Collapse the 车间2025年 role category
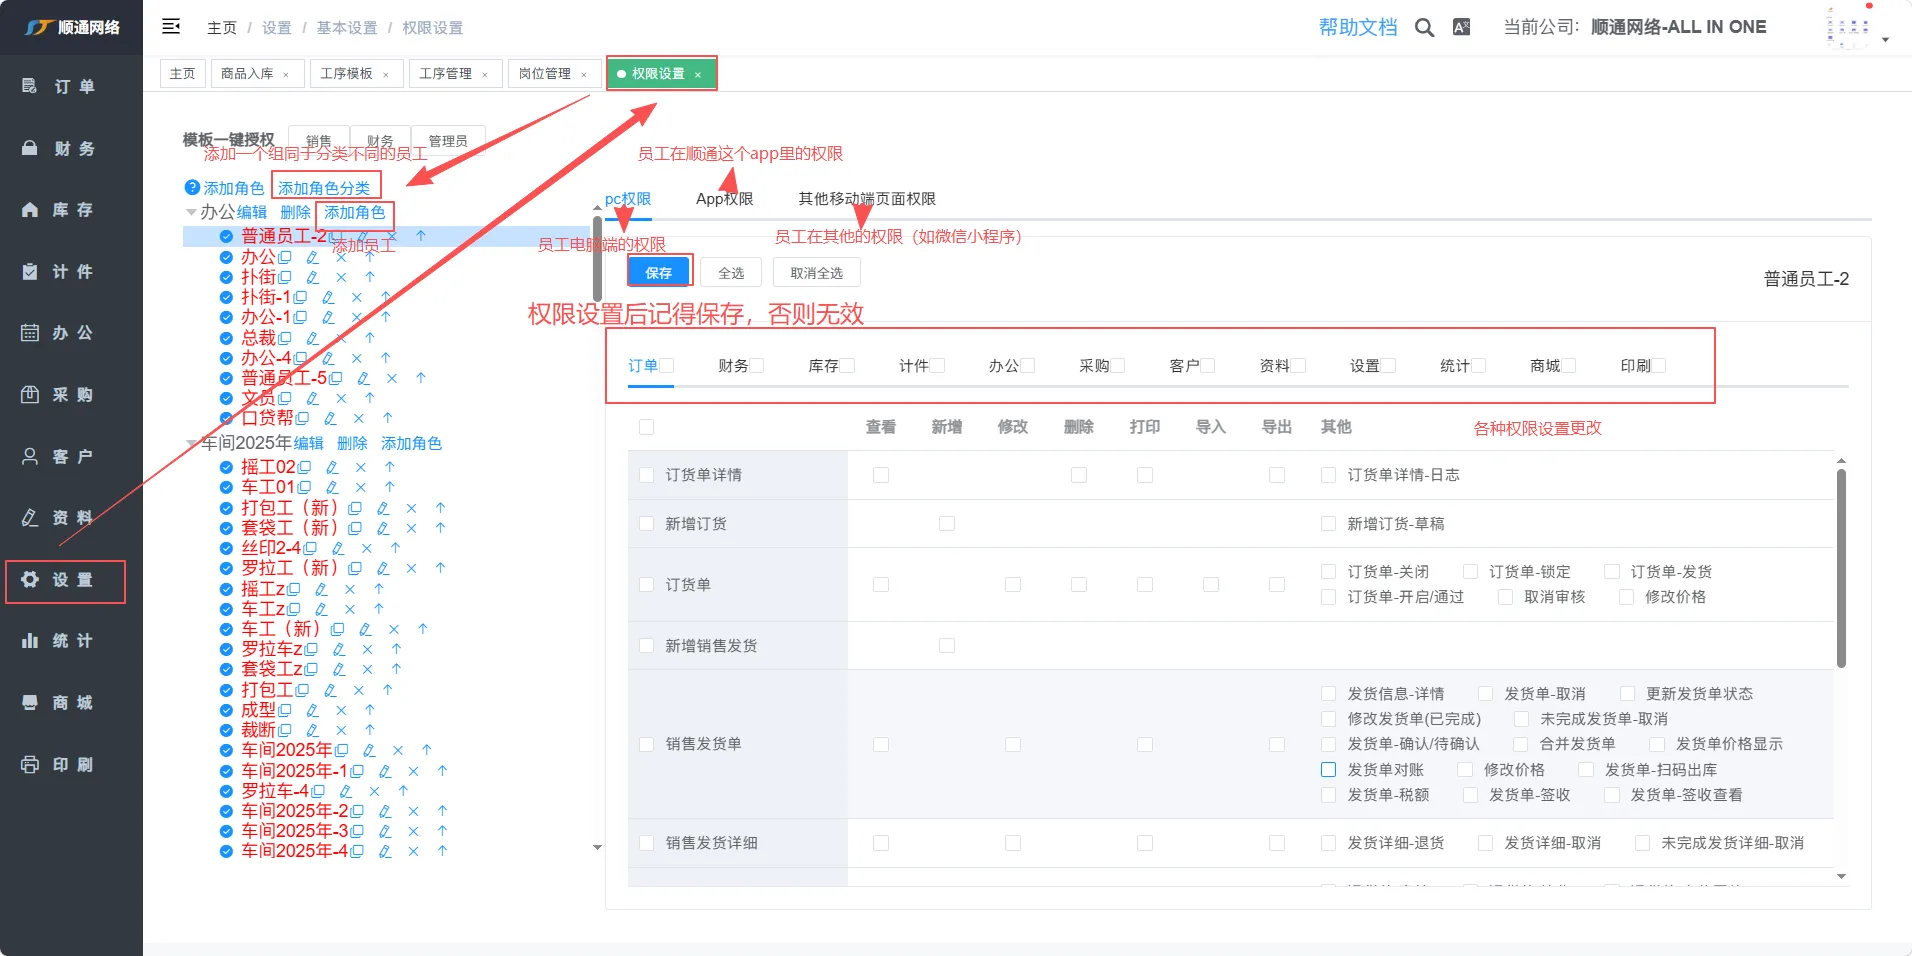 (191, 443)
